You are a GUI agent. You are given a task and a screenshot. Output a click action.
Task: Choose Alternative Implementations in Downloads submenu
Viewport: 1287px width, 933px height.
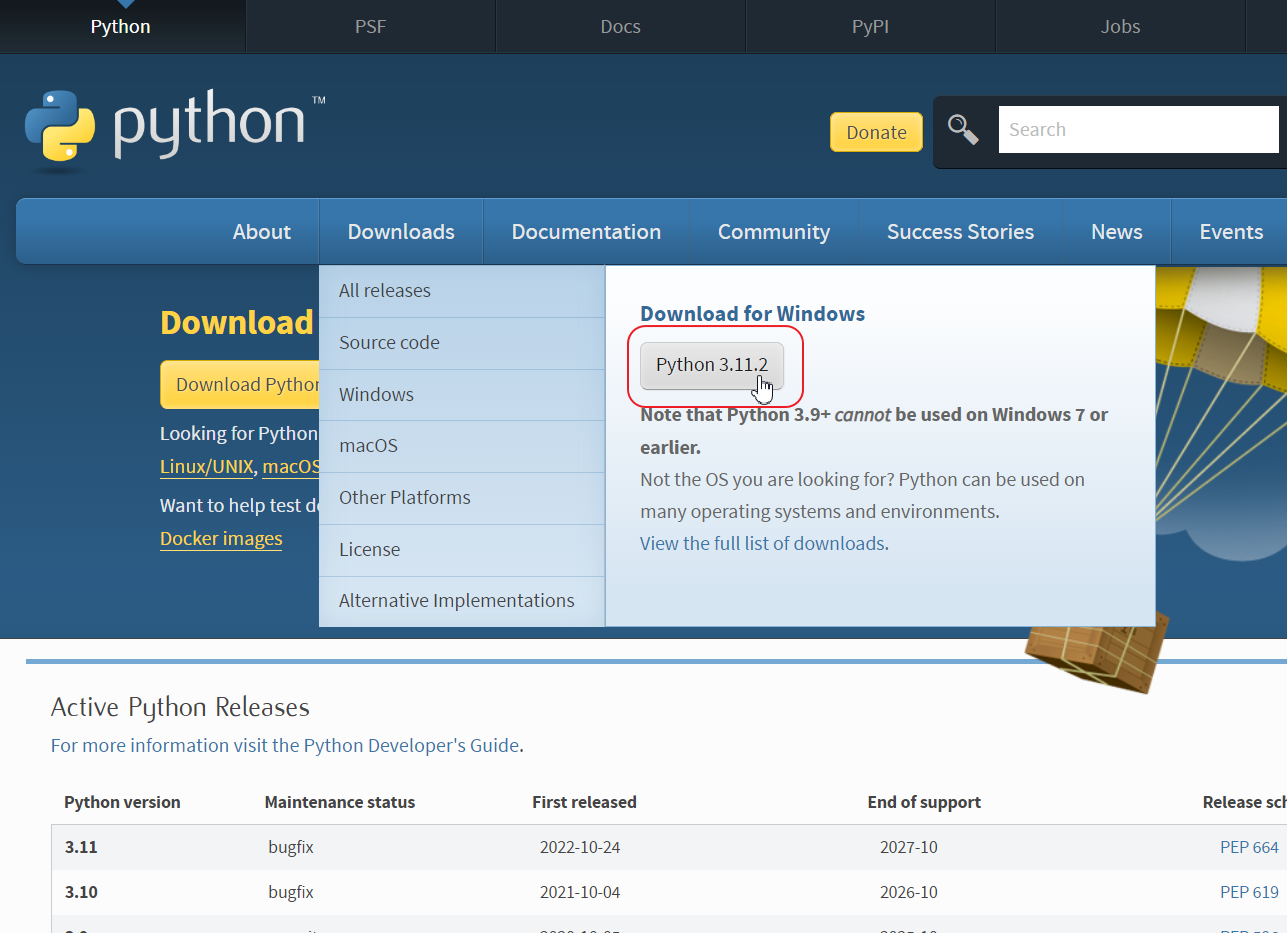pyautogui.click(x=462, y=601)
